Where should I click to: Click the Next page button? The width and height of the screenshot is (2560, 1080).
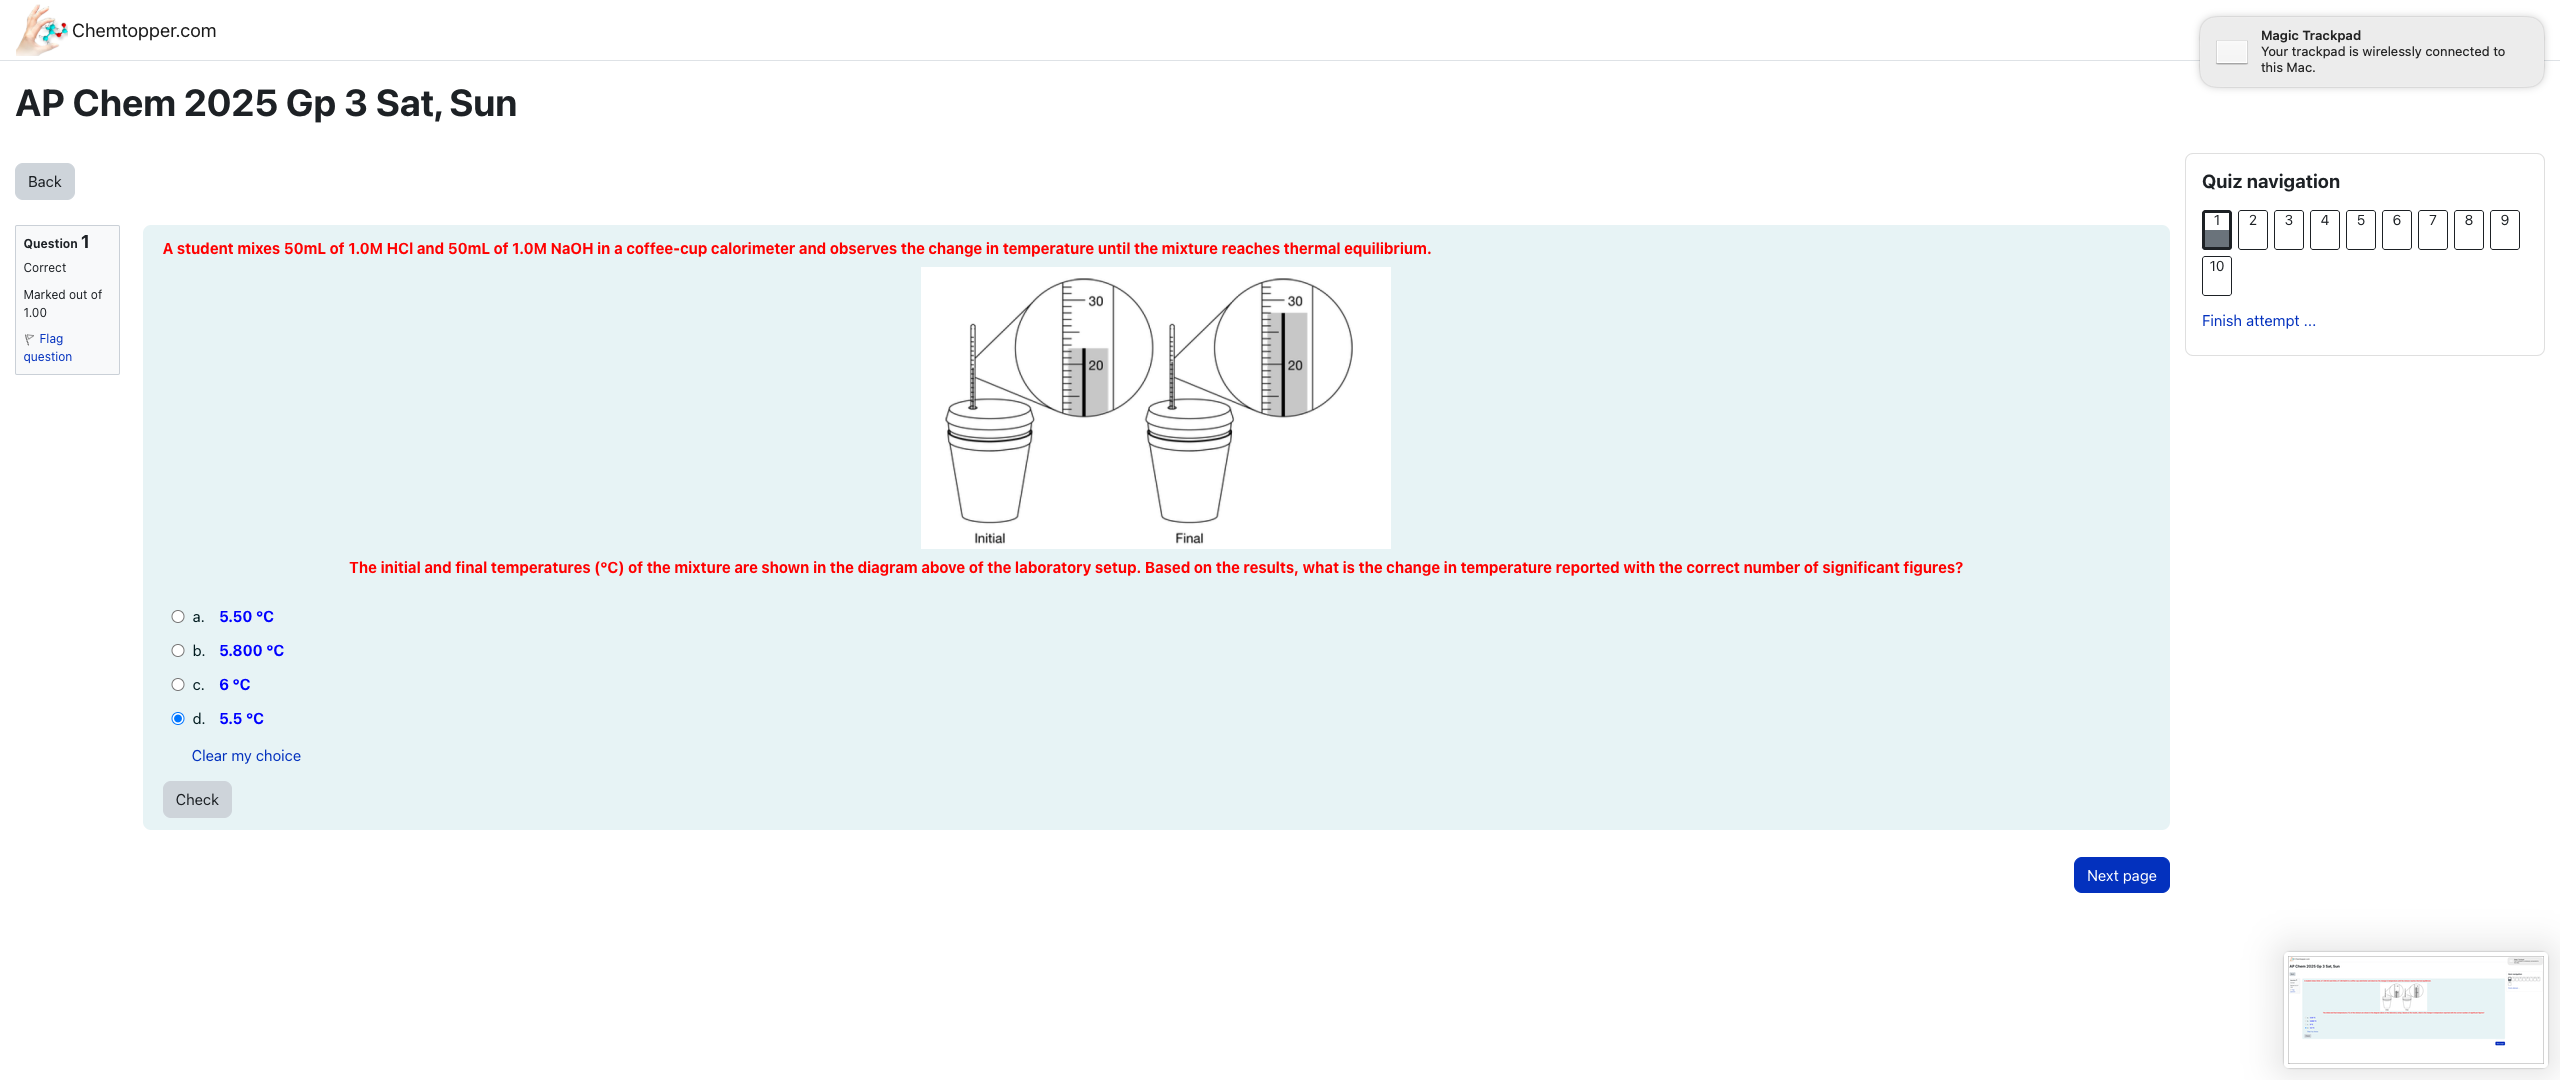click(2121, 874)
